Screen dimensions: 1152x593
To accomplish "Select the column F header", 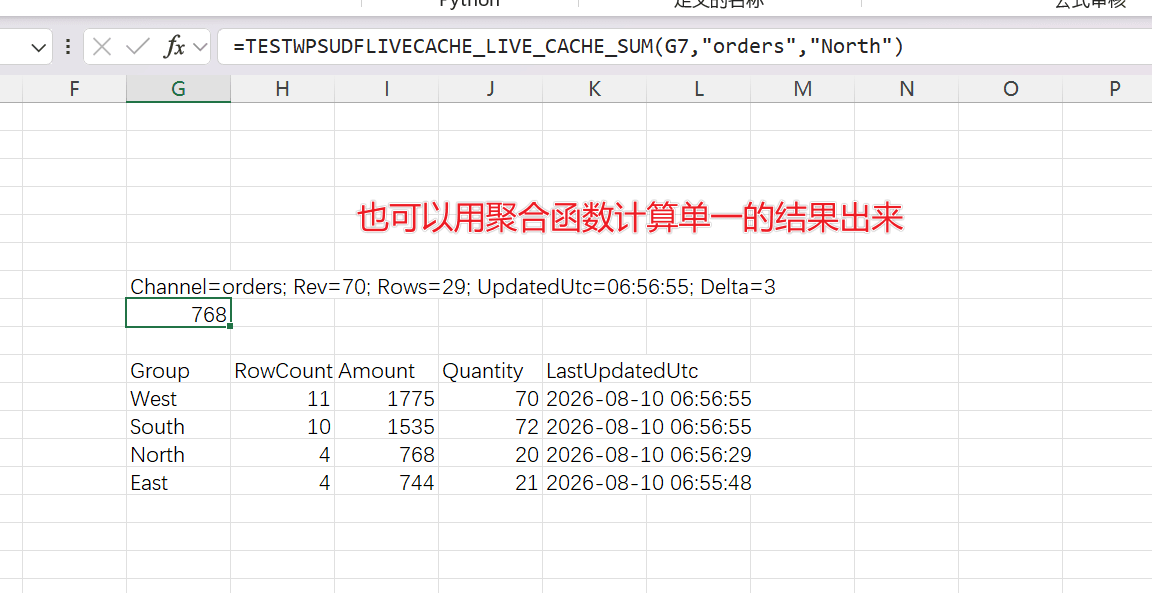I will [x=74, y=89].
